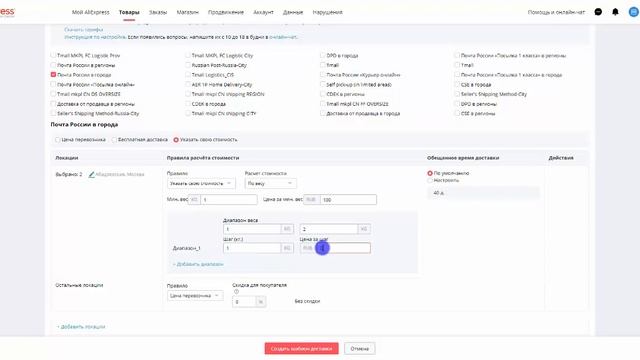Viewport: 640px width, 360px height.
Task: Select the Бесплатная доставка radio option
Action: [x=114, y=140]
